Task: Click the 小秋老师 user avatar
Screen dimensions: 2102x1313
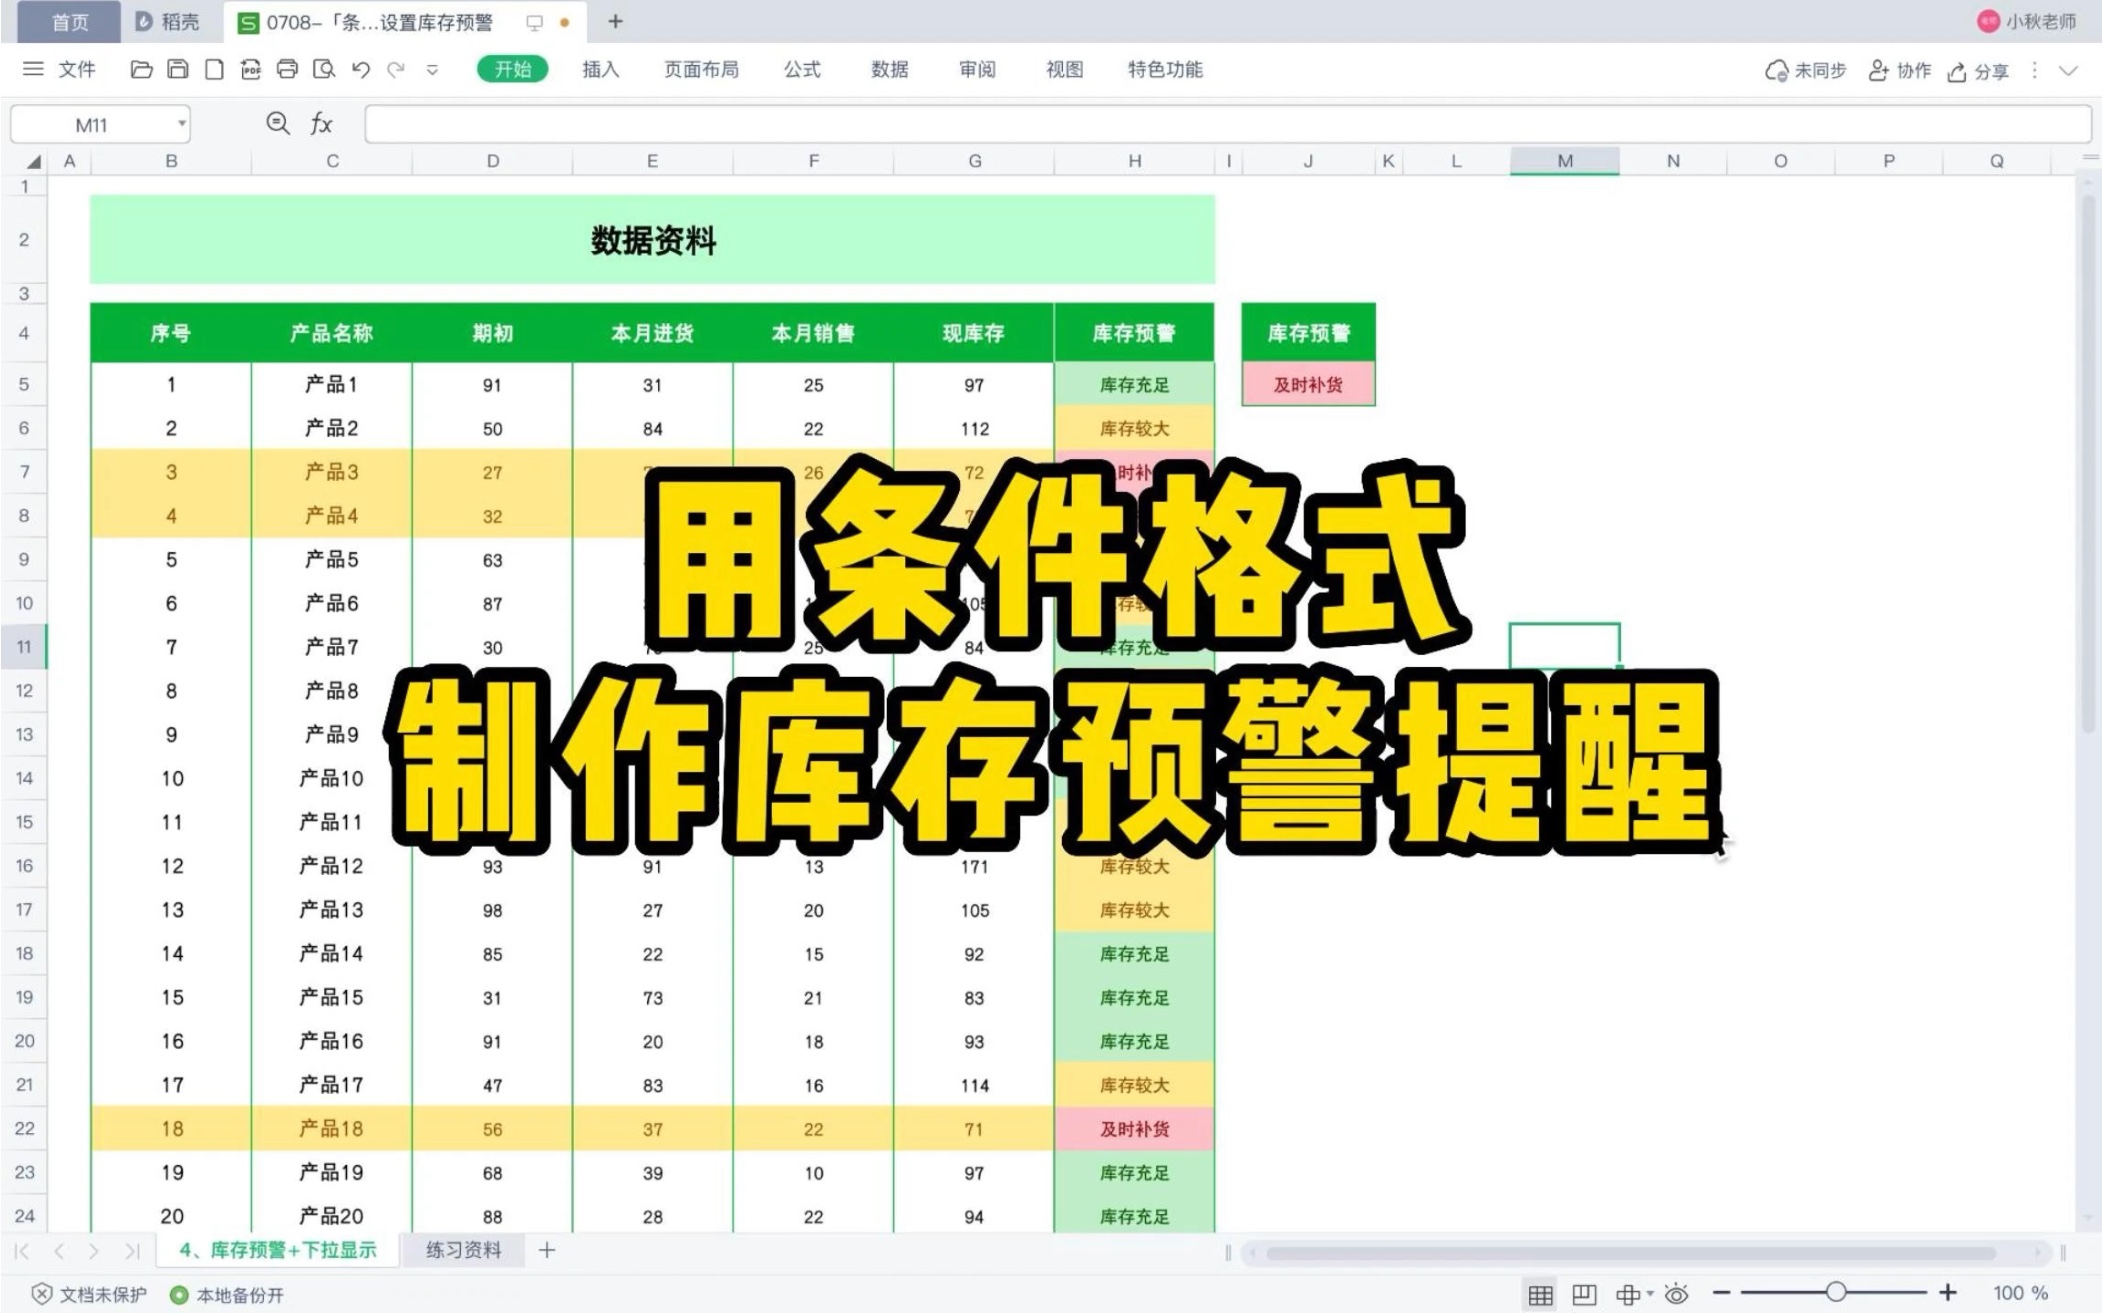Action: coord(1988,21)
